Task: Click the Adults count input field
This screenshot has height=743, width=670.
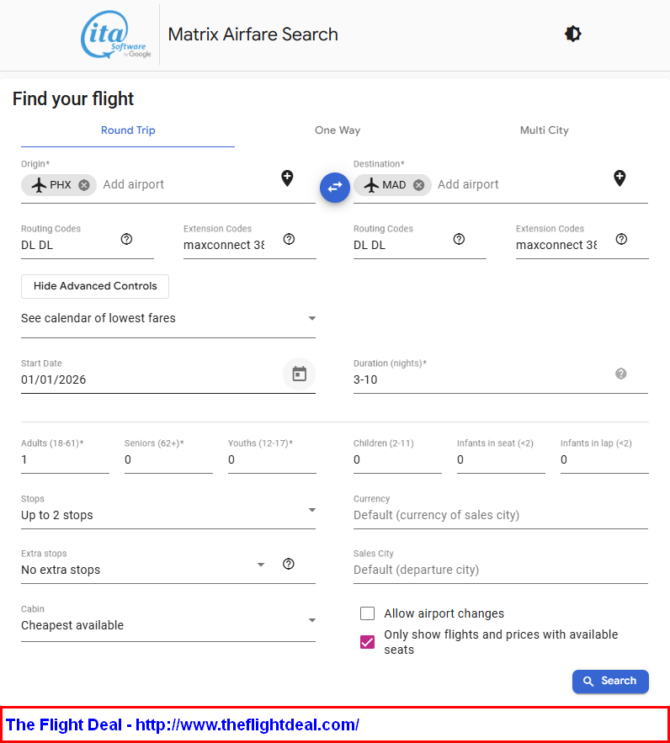Action: 64,460
